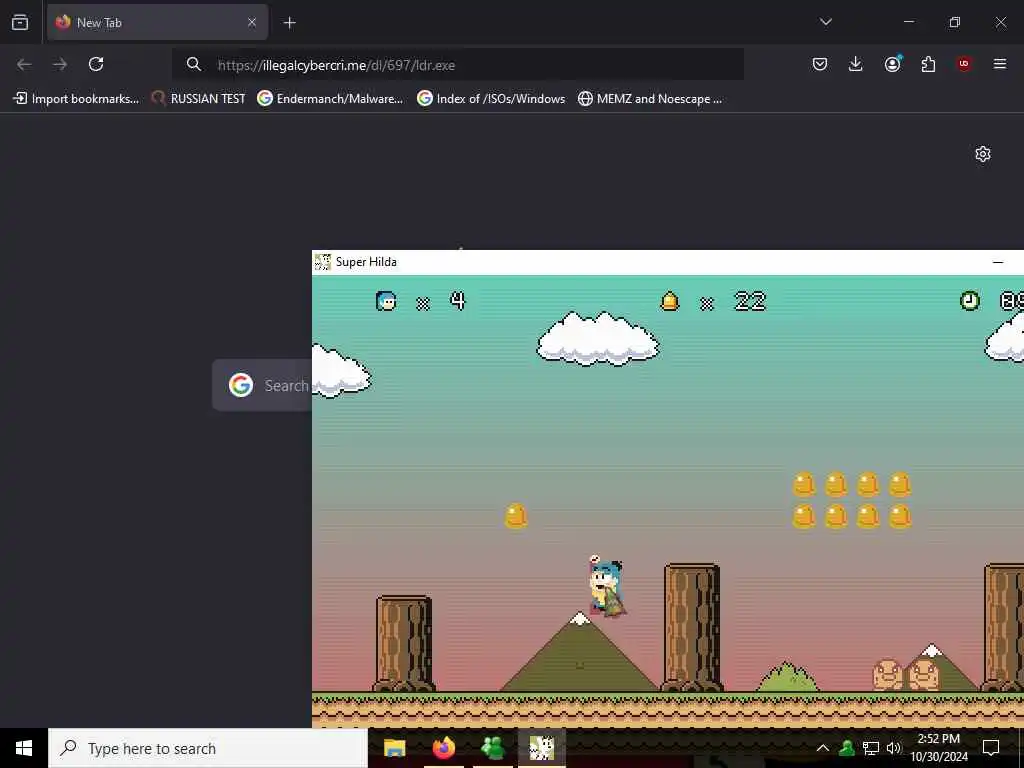Minimize the Super Hilda game window

point(998,262)
